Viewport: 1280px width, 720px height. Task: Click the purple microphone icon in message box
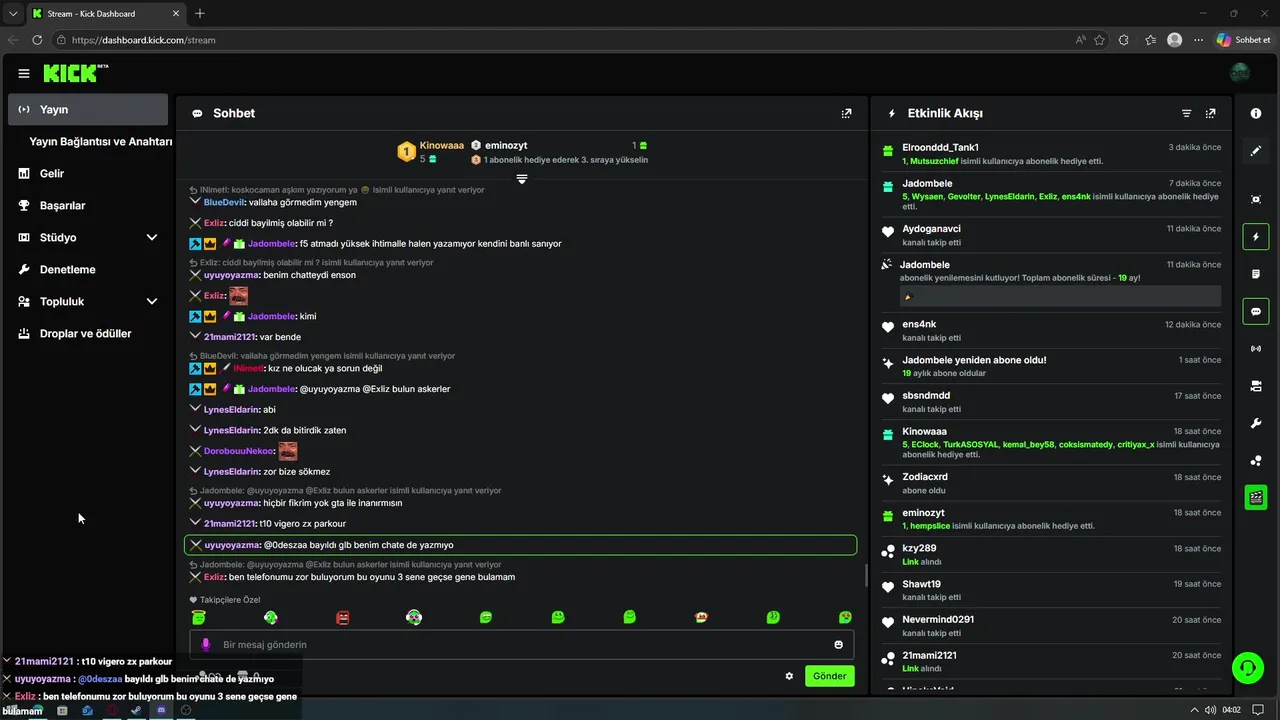point(206,645)
